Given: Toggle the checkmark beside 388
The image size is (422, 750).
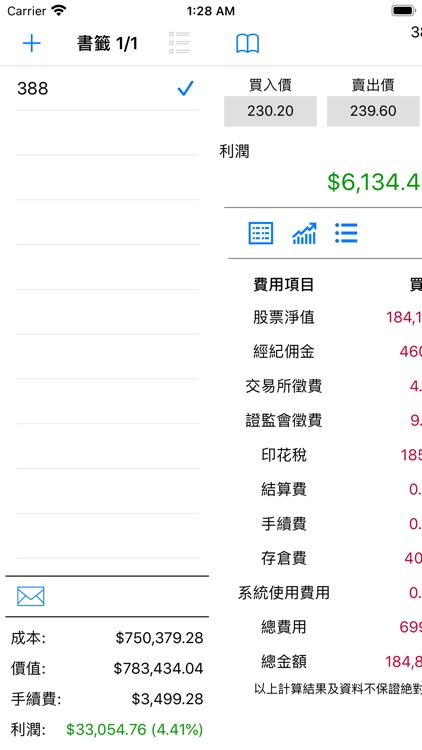Looking at the screenshot, I should [x=185, y=88].
